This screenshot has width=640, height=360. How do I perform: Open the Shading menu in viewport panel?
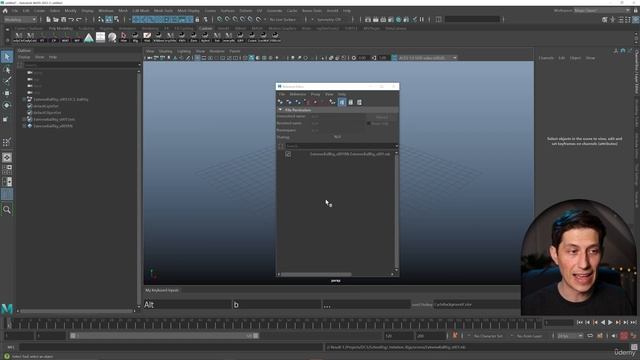[x=165, y=51]
